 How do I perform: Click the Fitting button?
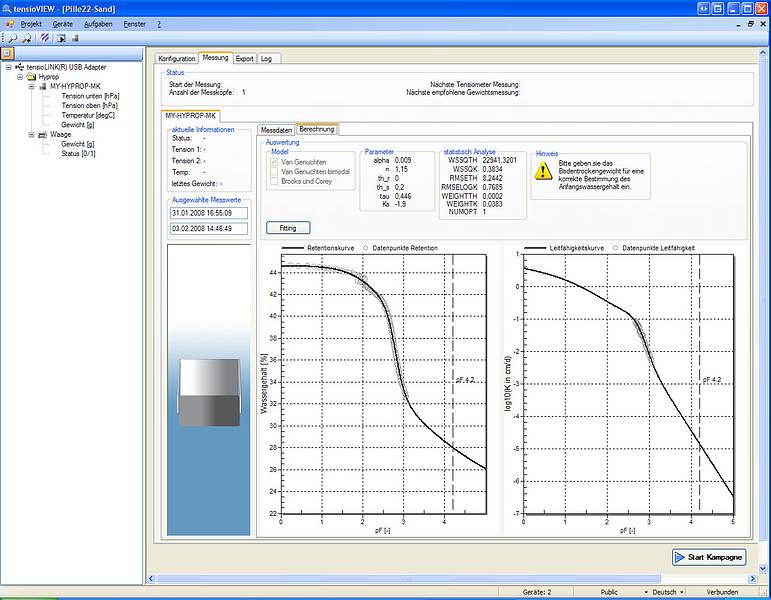click(x=288, y=228)
